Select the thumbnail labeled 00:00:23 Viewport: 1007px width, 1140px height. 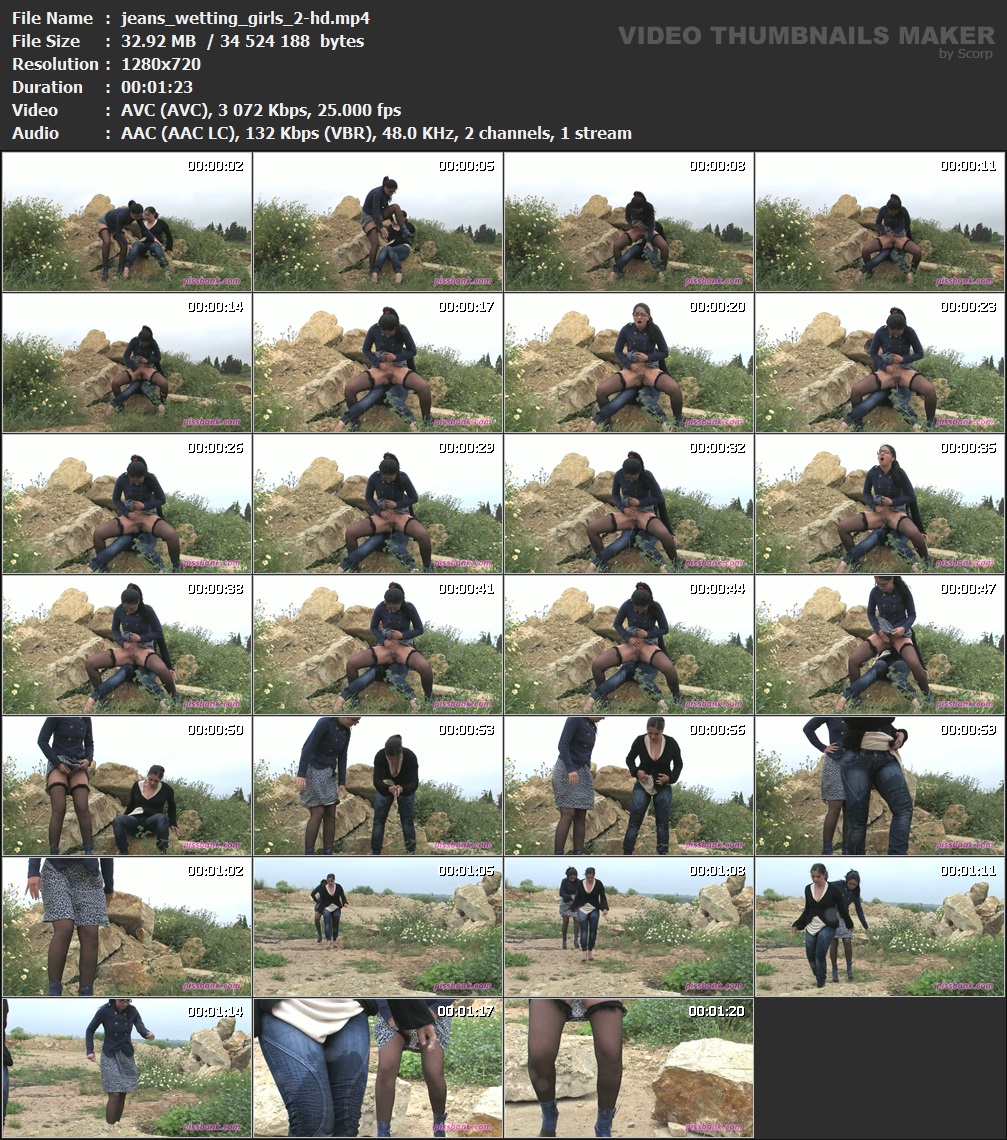click(x=879, y=362)
